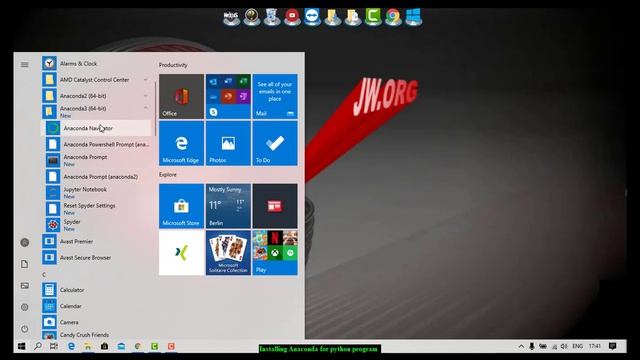Open the Microsoft Store tile
The width and height of the screenshot is (640, 360).
click(181, 206)
